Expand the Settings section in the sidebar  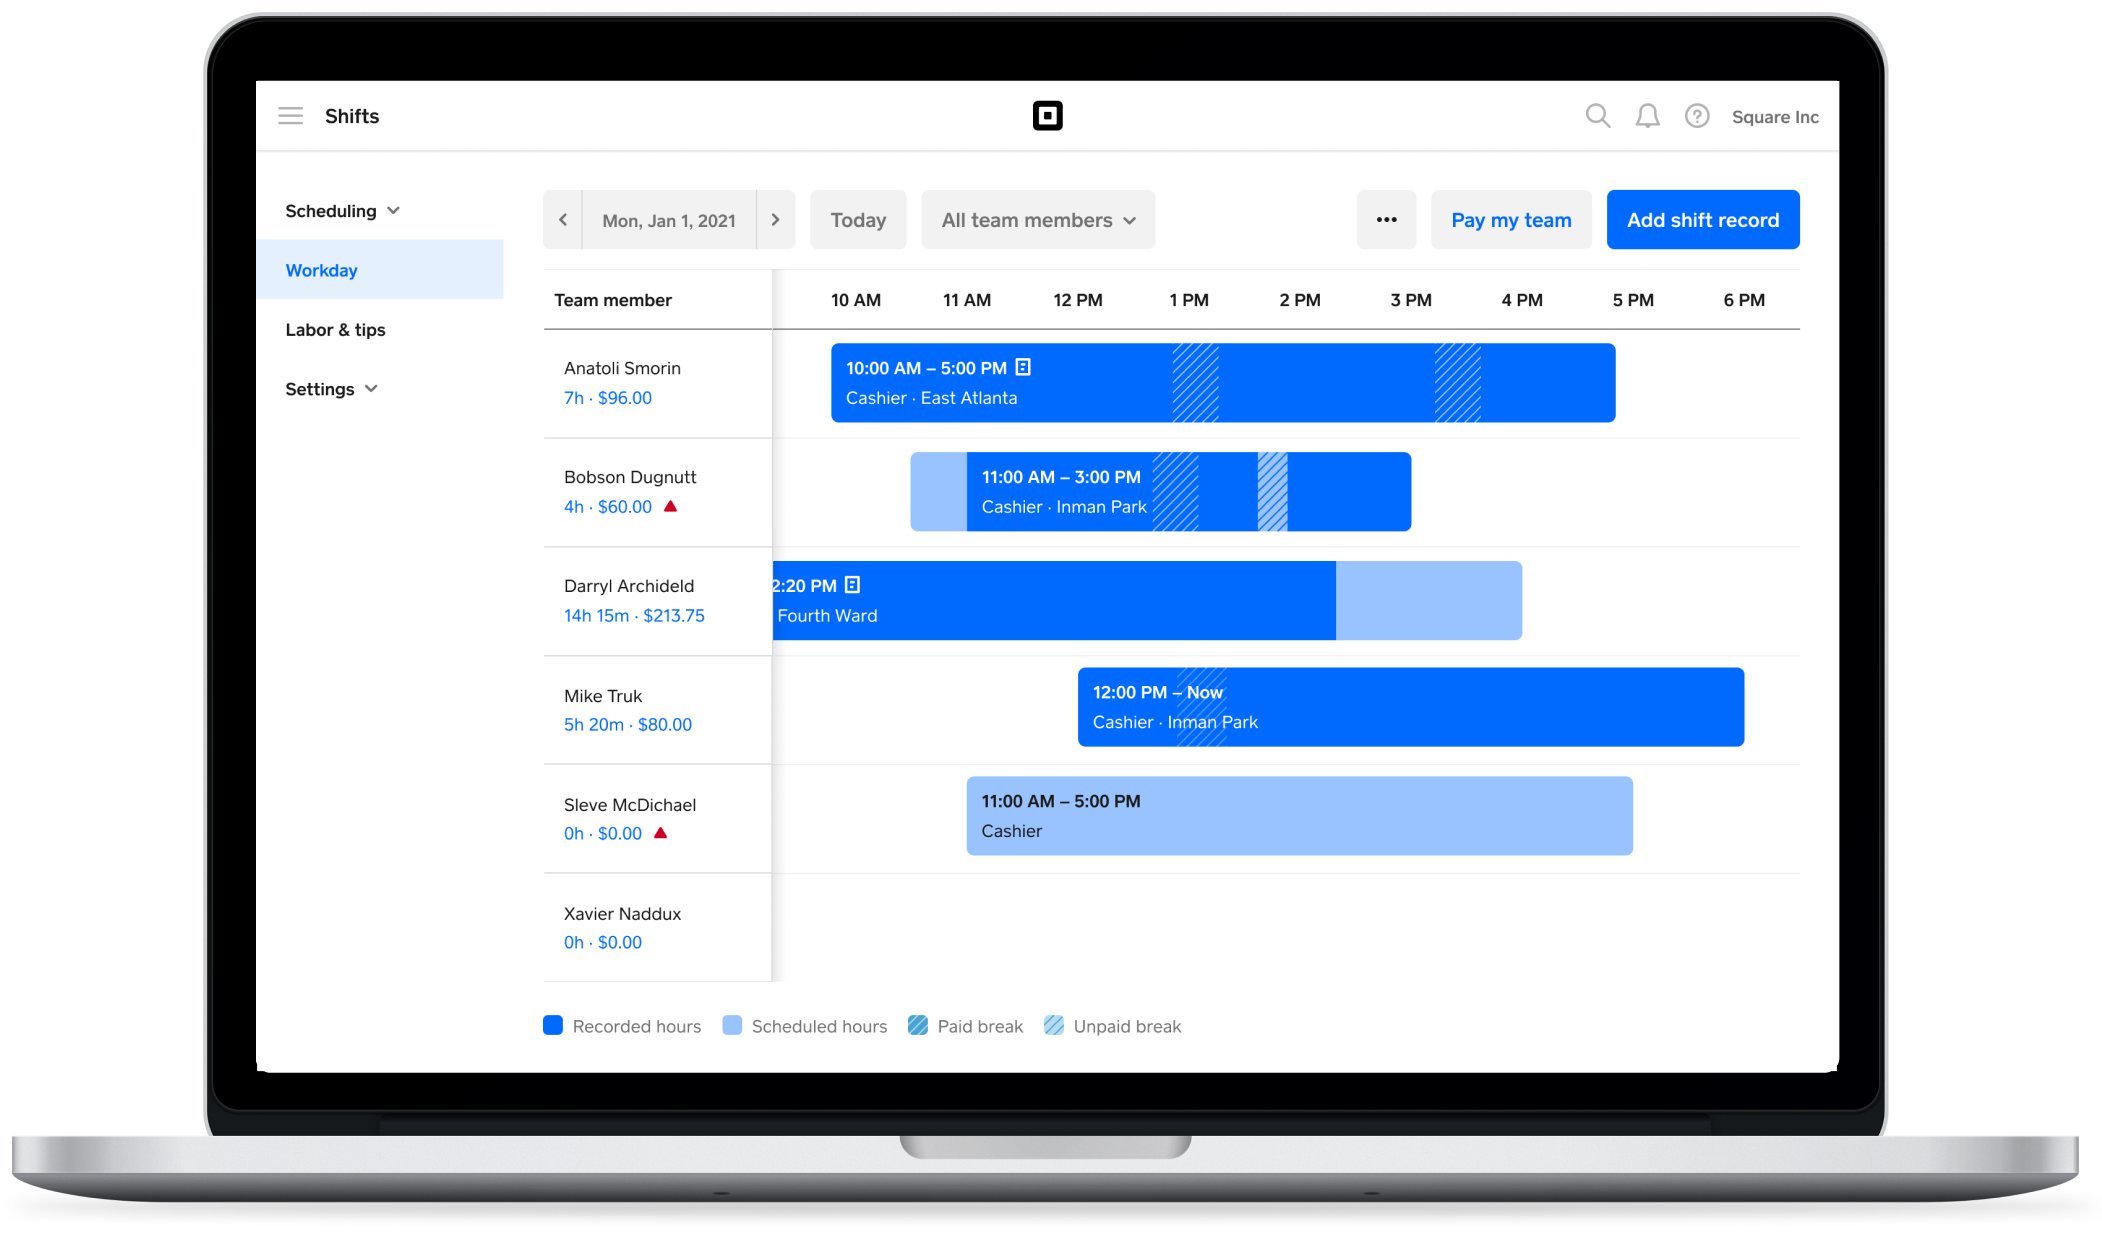point(331,388)
